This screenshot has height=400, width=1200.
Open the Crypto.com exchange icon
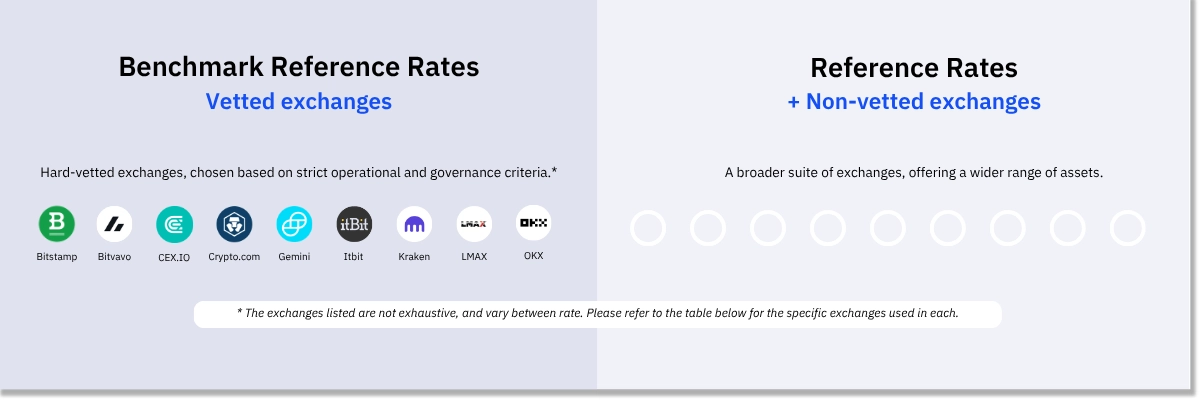click(x=235, y=225)
